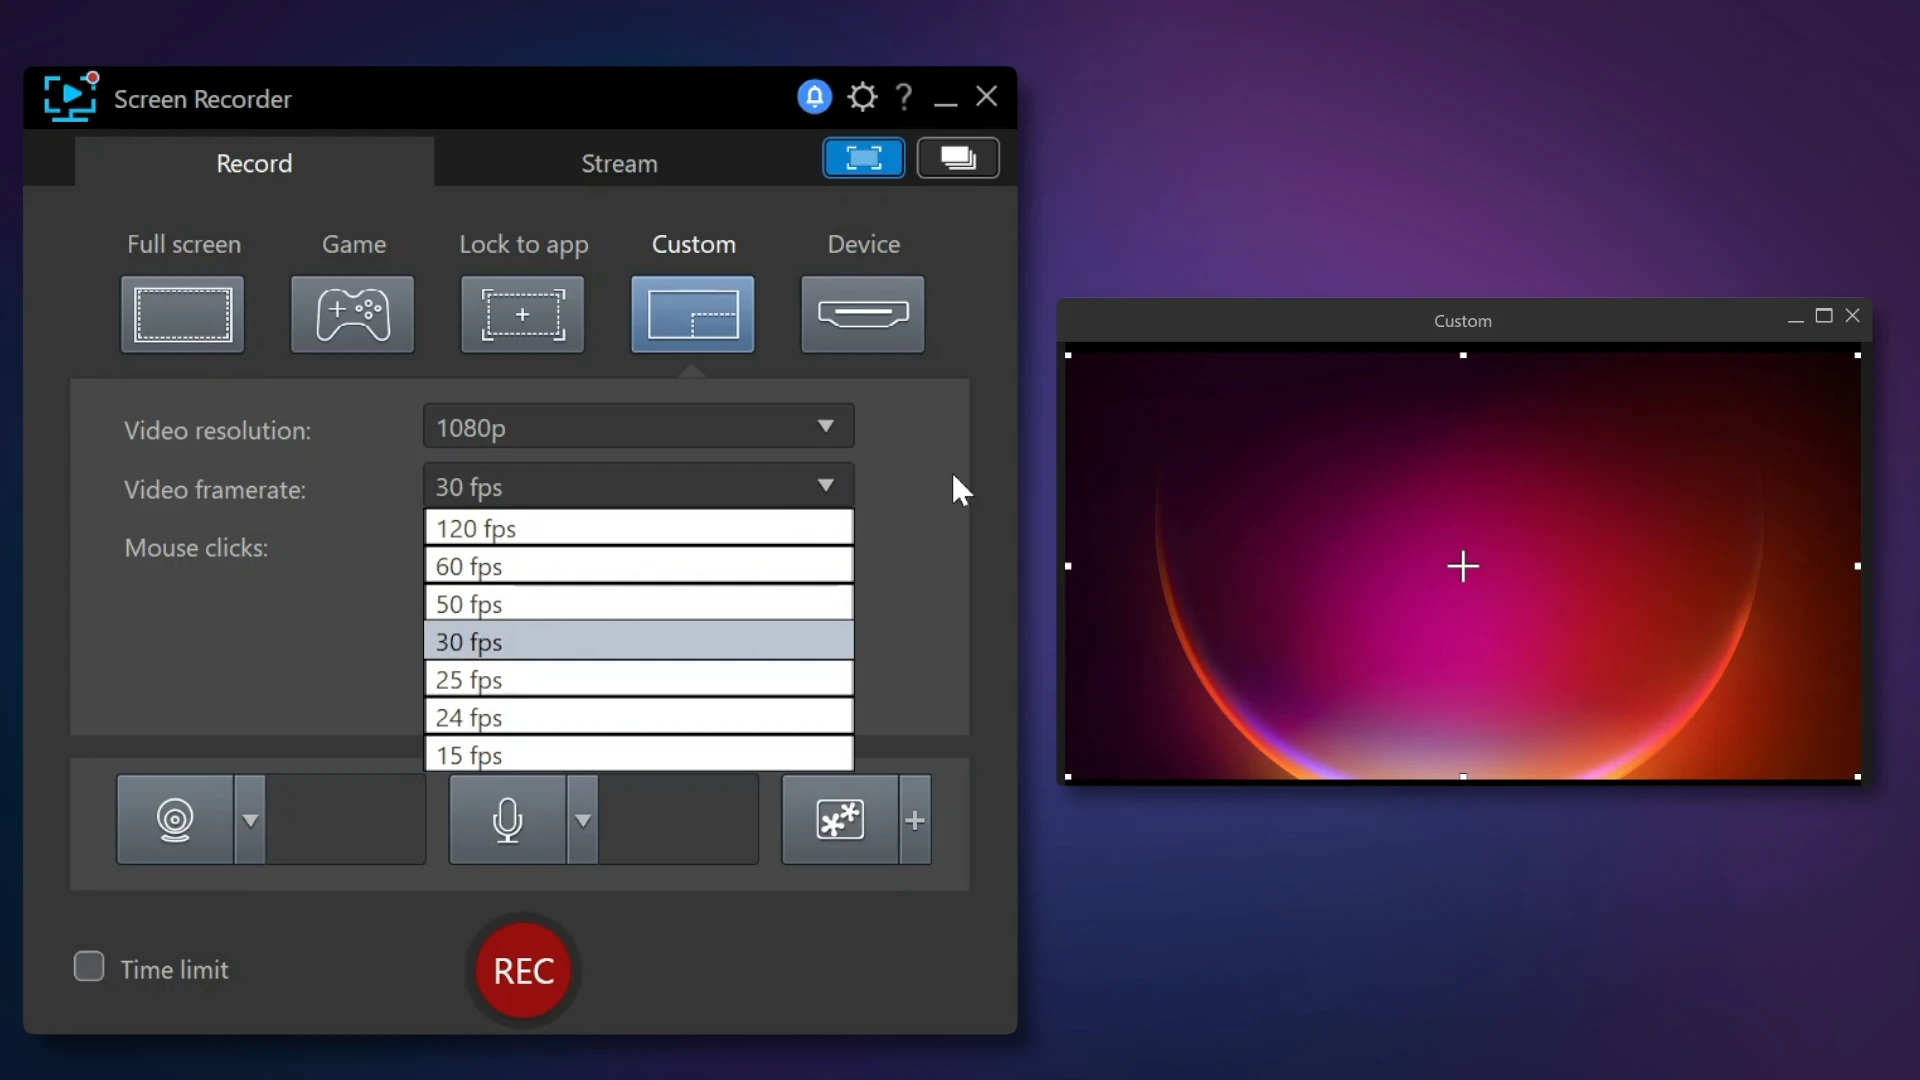The image size is (1920, 1080).
Task: Close the Custom capture window
Action: point(1853,316)
